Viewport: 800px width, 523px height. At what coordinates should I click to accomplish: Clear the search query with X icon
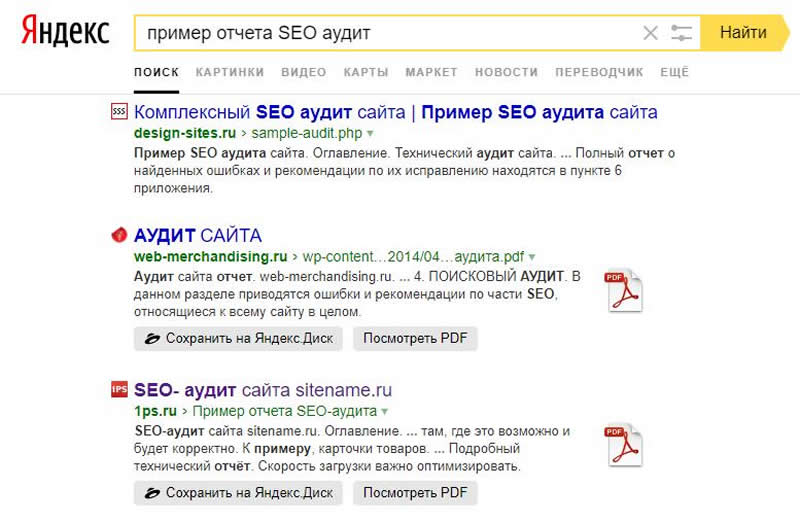point(650,33)
